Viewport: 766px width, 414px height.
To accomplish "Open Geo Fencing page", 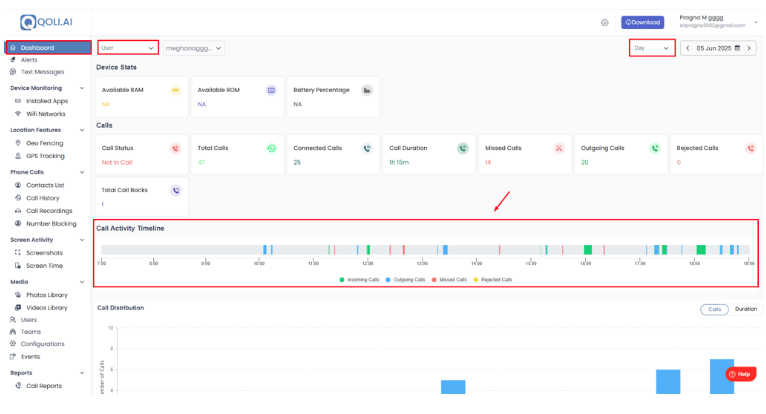I will pos(44,143).
